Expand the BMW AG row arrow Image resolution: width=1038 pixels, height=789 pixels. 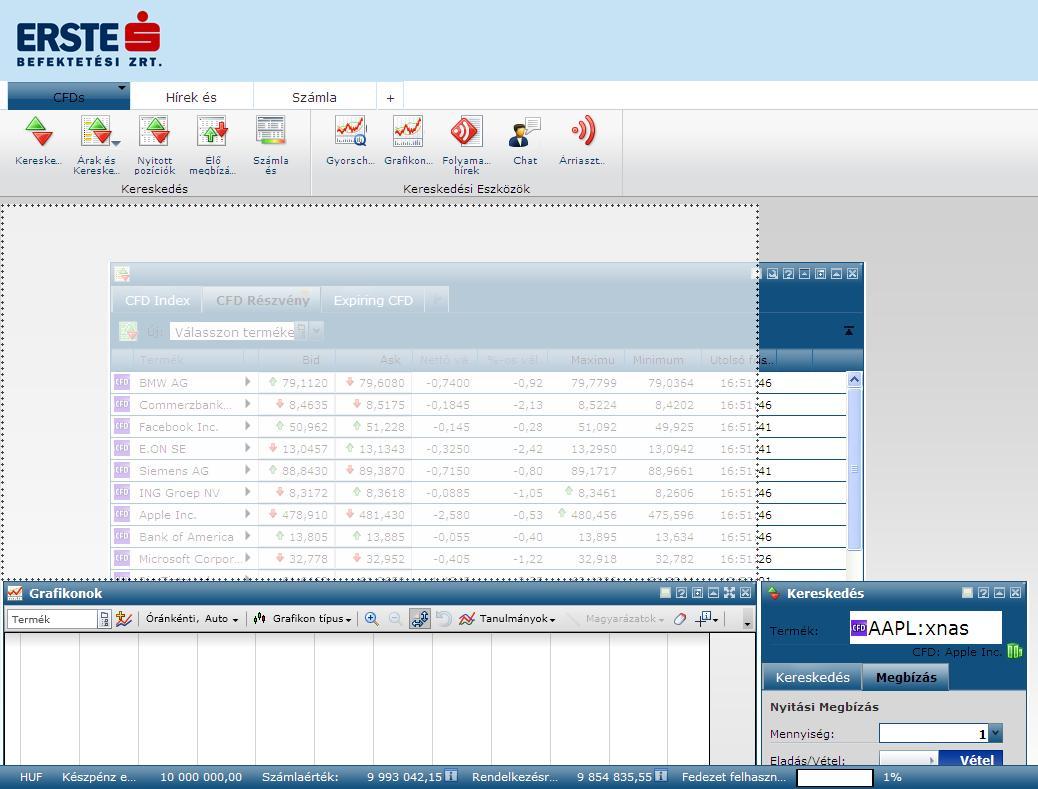coord(248,382)
